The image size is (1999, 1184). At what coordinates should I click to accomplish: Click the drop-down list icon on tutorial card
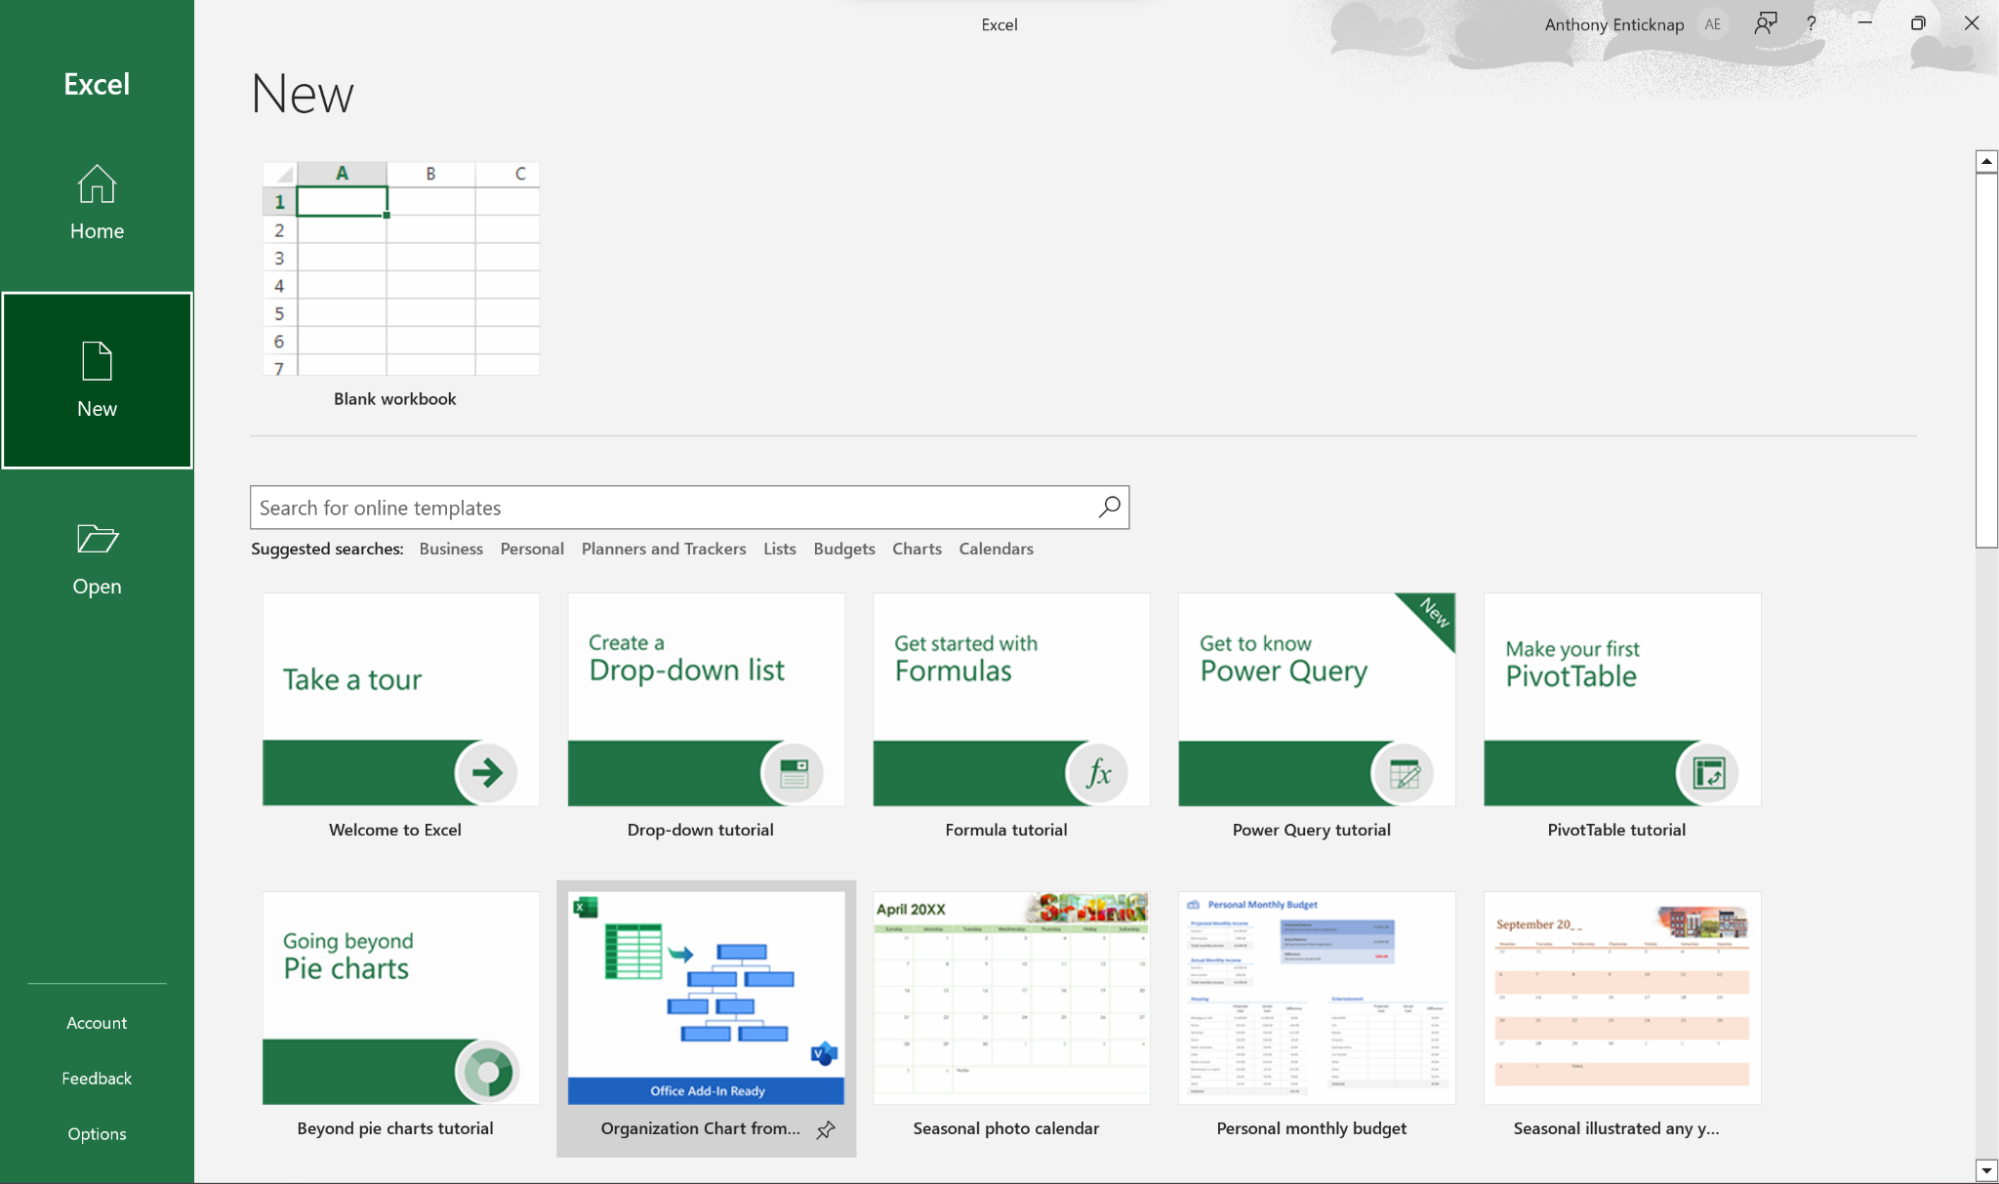(x=793, y=772)
